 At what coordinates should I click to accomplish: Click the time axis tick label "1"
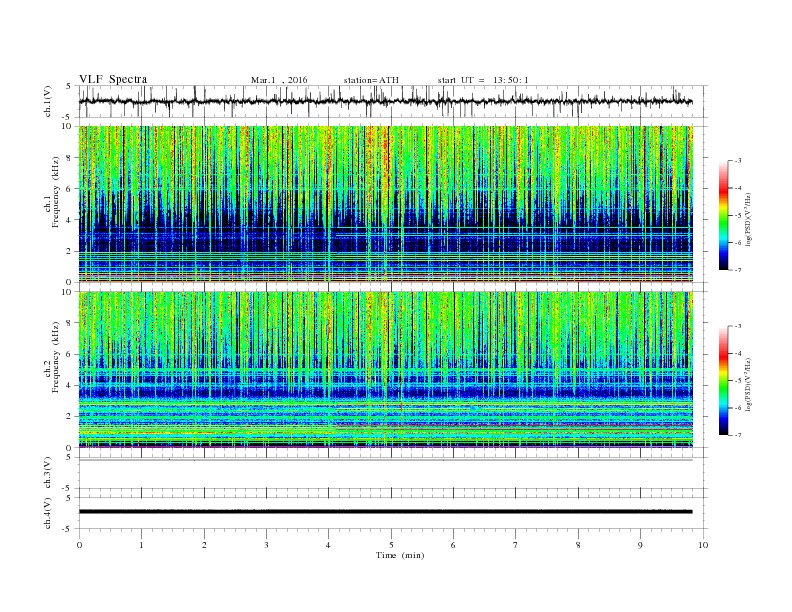(141, 545)
